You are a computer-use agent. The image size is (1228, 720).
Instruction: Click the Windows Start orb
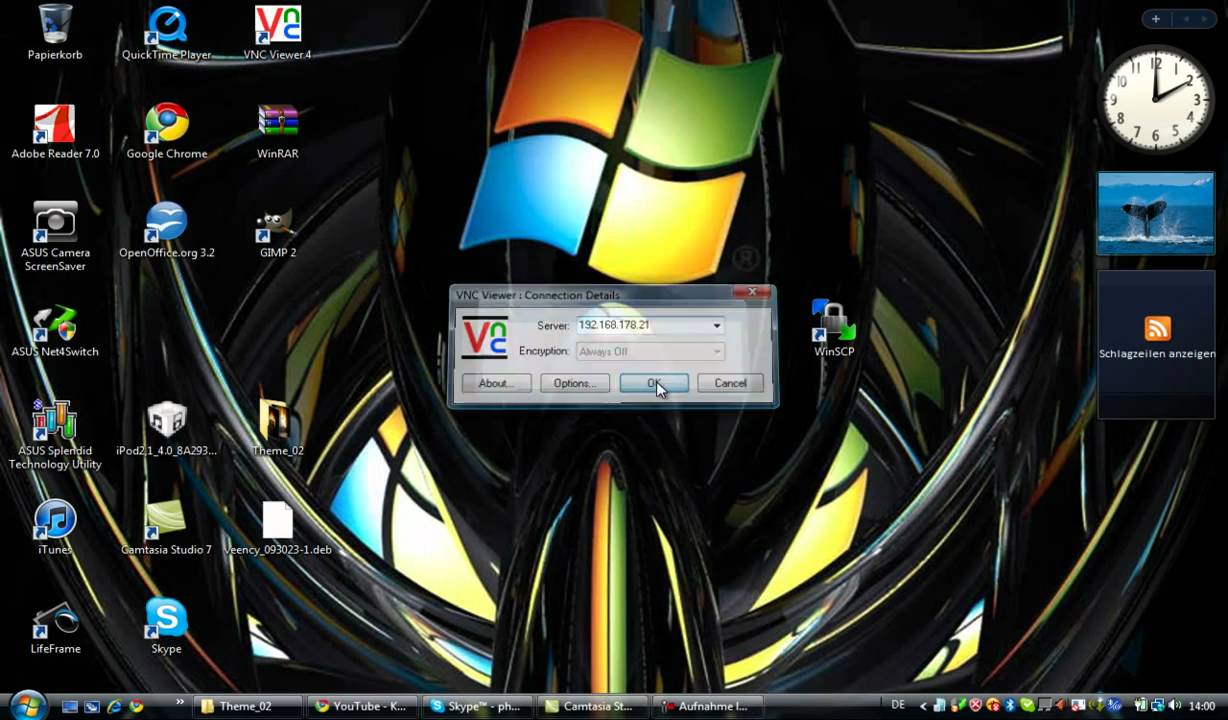click(x=27, y=705)
